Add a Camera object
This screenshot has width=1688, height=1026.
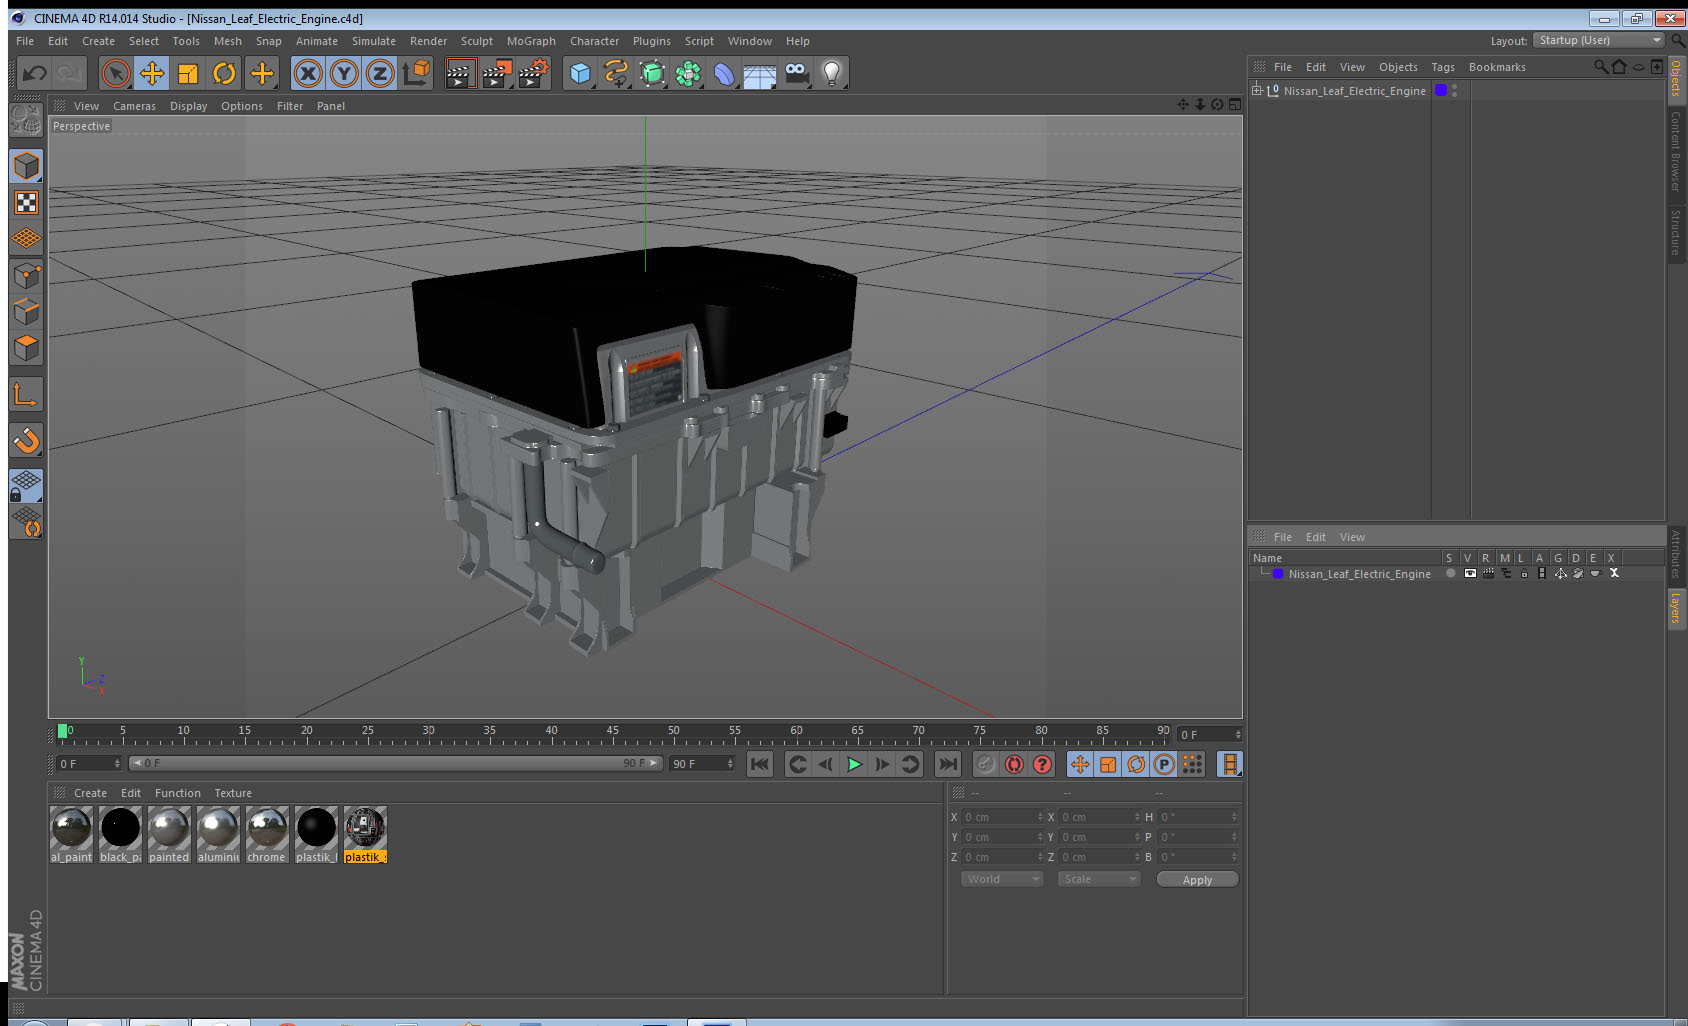tap(796, 73)
